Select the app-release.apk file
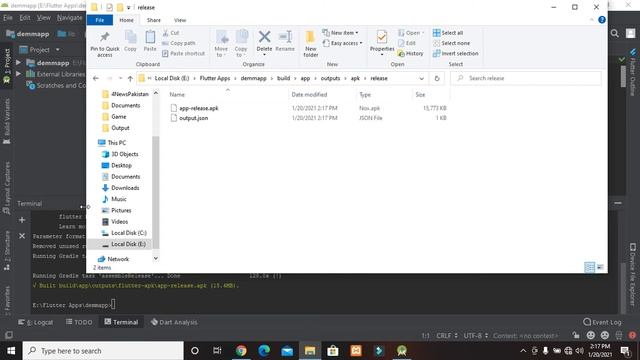640x360 pixels. click(199, 108)
